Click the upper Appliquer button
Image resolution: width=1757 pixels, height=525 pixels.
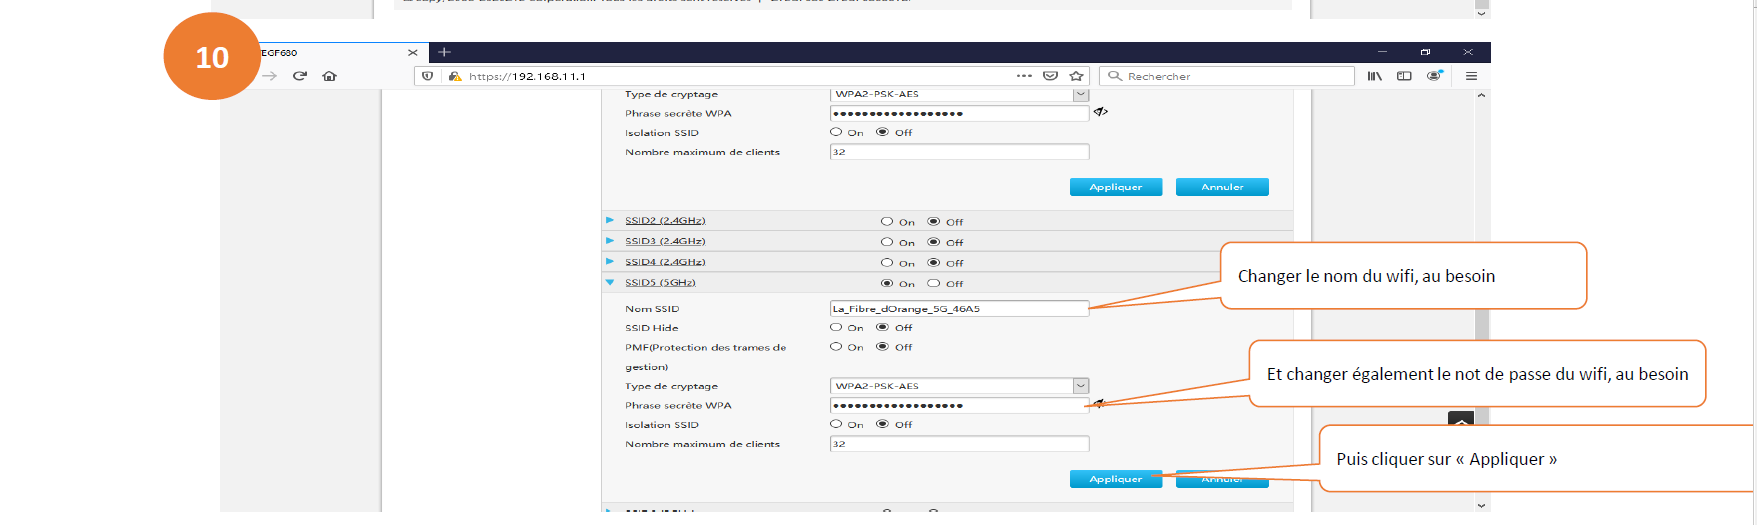click(x=1115, y=187)
